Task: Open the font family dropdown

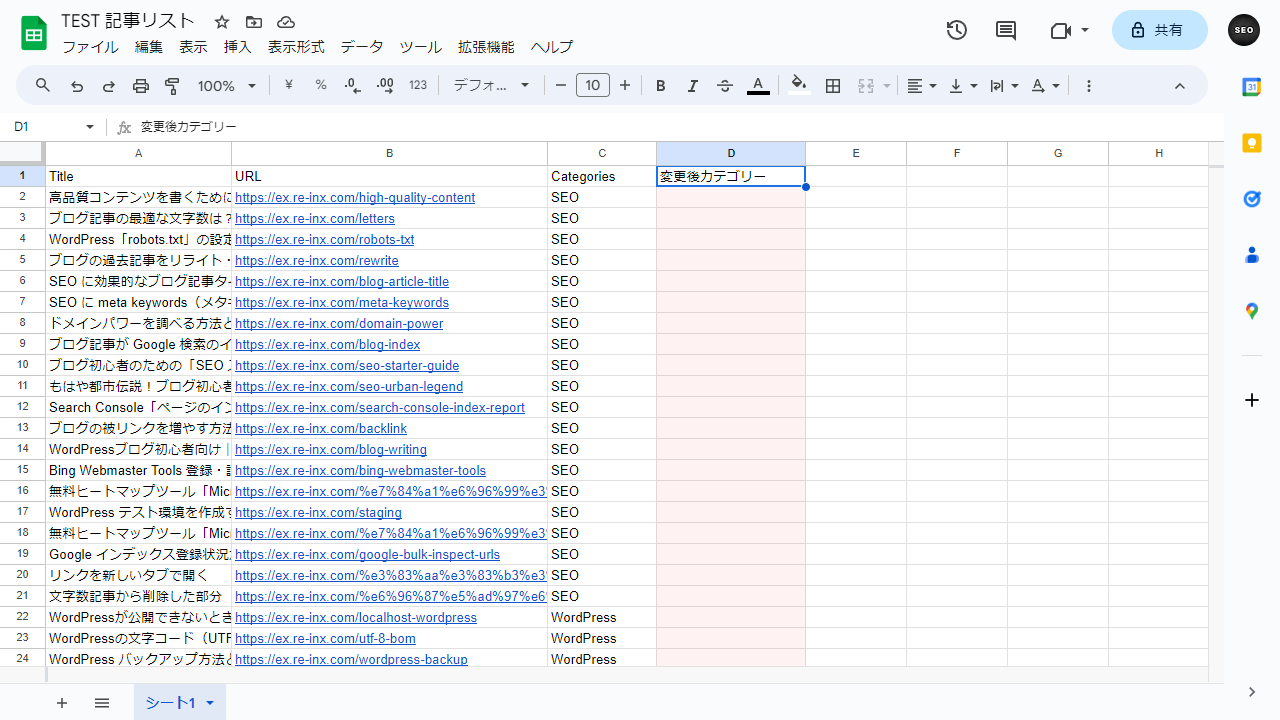Action: [x=491, y=86]
